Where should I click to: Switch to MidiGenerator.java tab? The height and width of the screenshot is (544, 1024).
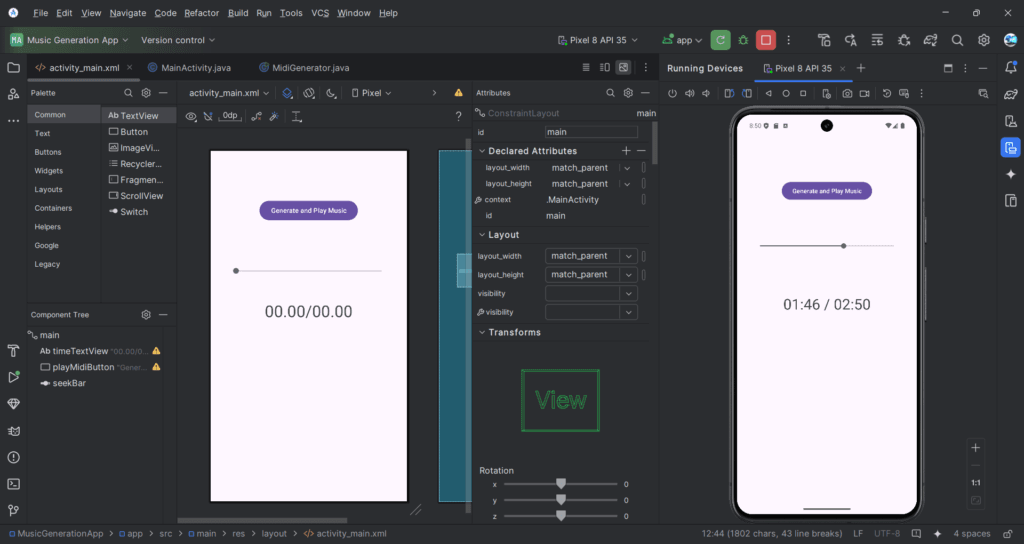(x=304, y=67)
